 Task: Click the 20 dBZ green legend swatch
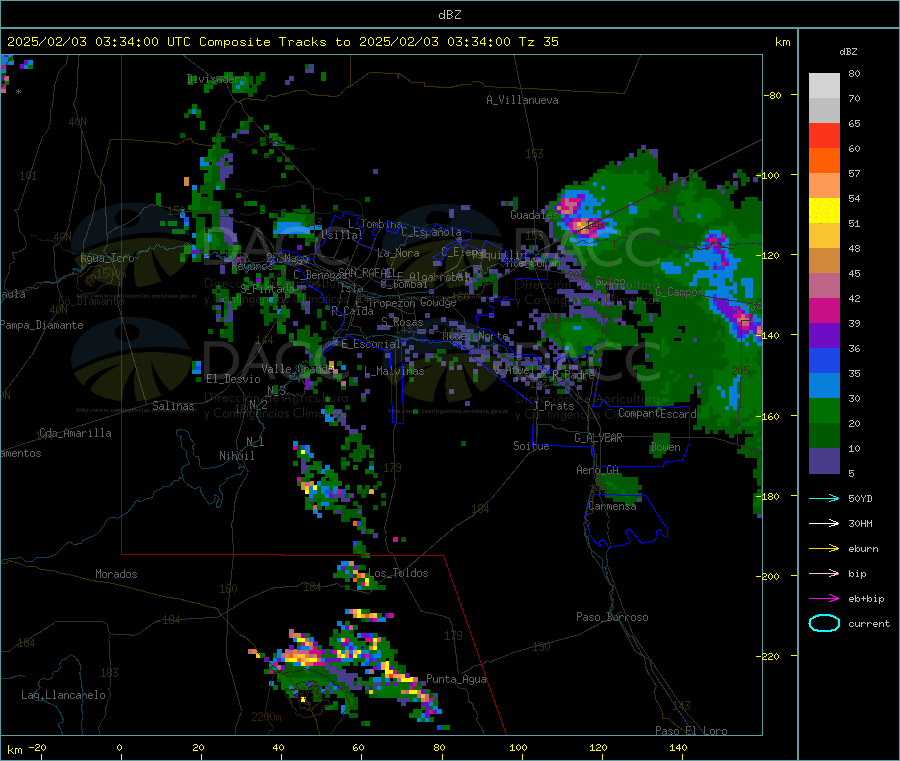coord(824,410)
